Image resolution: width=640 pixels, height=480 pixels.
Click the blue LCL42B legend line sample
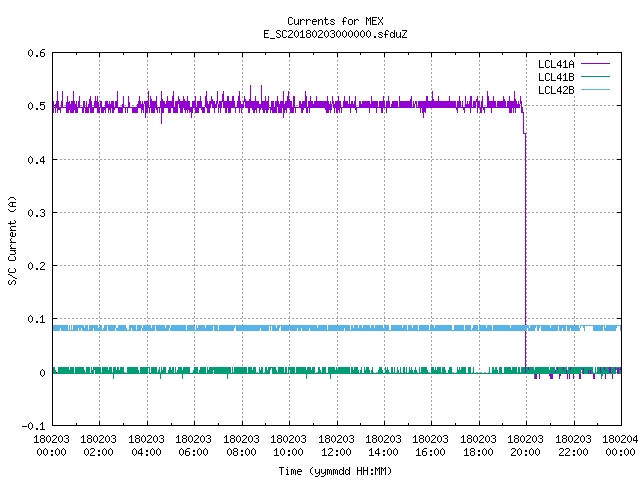(x=595, y=90)
